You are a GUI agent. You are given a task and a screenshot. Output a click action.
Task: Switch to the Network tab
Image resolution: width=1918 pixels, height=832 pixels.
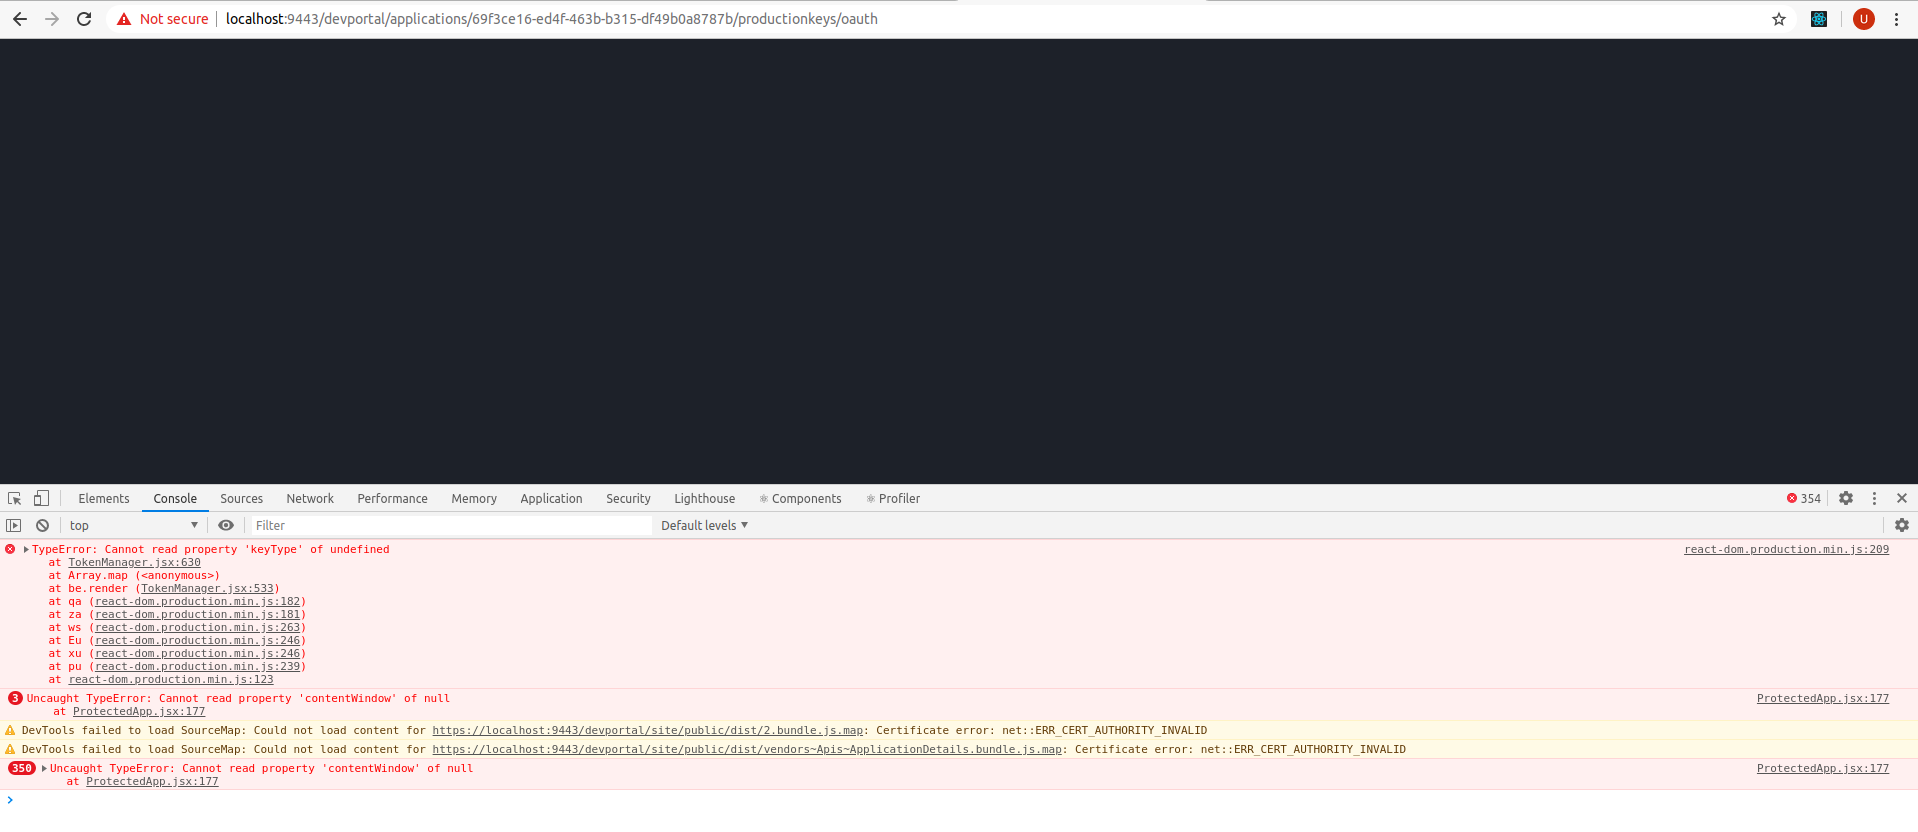pos(310,498)
